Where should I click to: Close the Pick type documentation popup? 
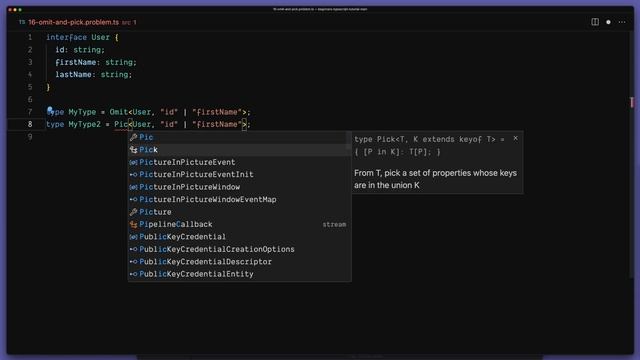[x=516, y=138]
